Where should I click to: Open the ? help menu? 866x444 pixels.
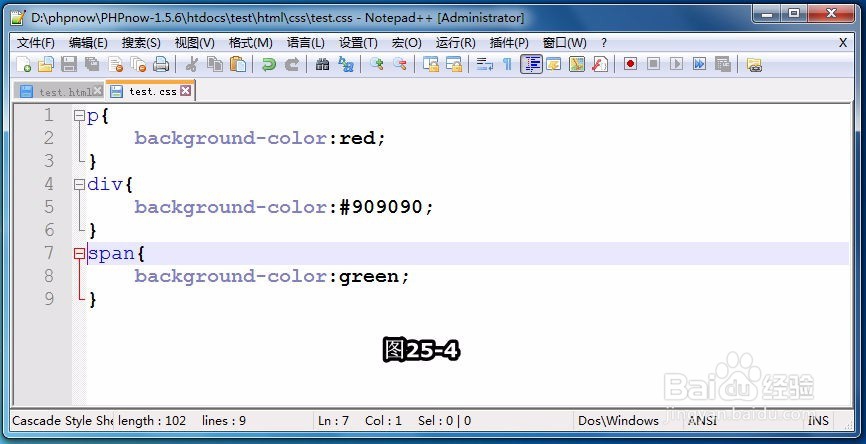[x=604, y=43]
